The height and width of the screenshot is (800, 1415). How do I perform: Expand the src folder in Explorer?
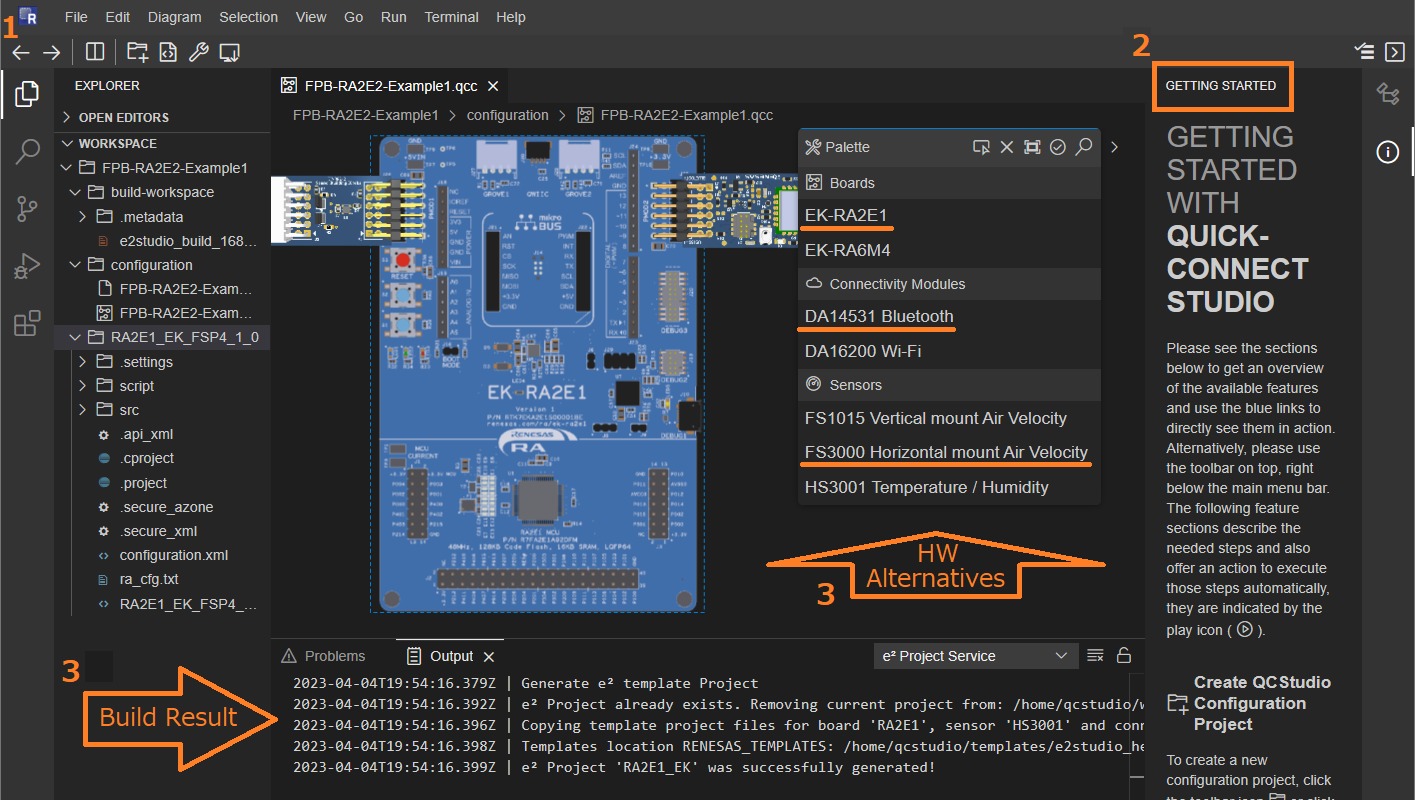coord(83,409)
